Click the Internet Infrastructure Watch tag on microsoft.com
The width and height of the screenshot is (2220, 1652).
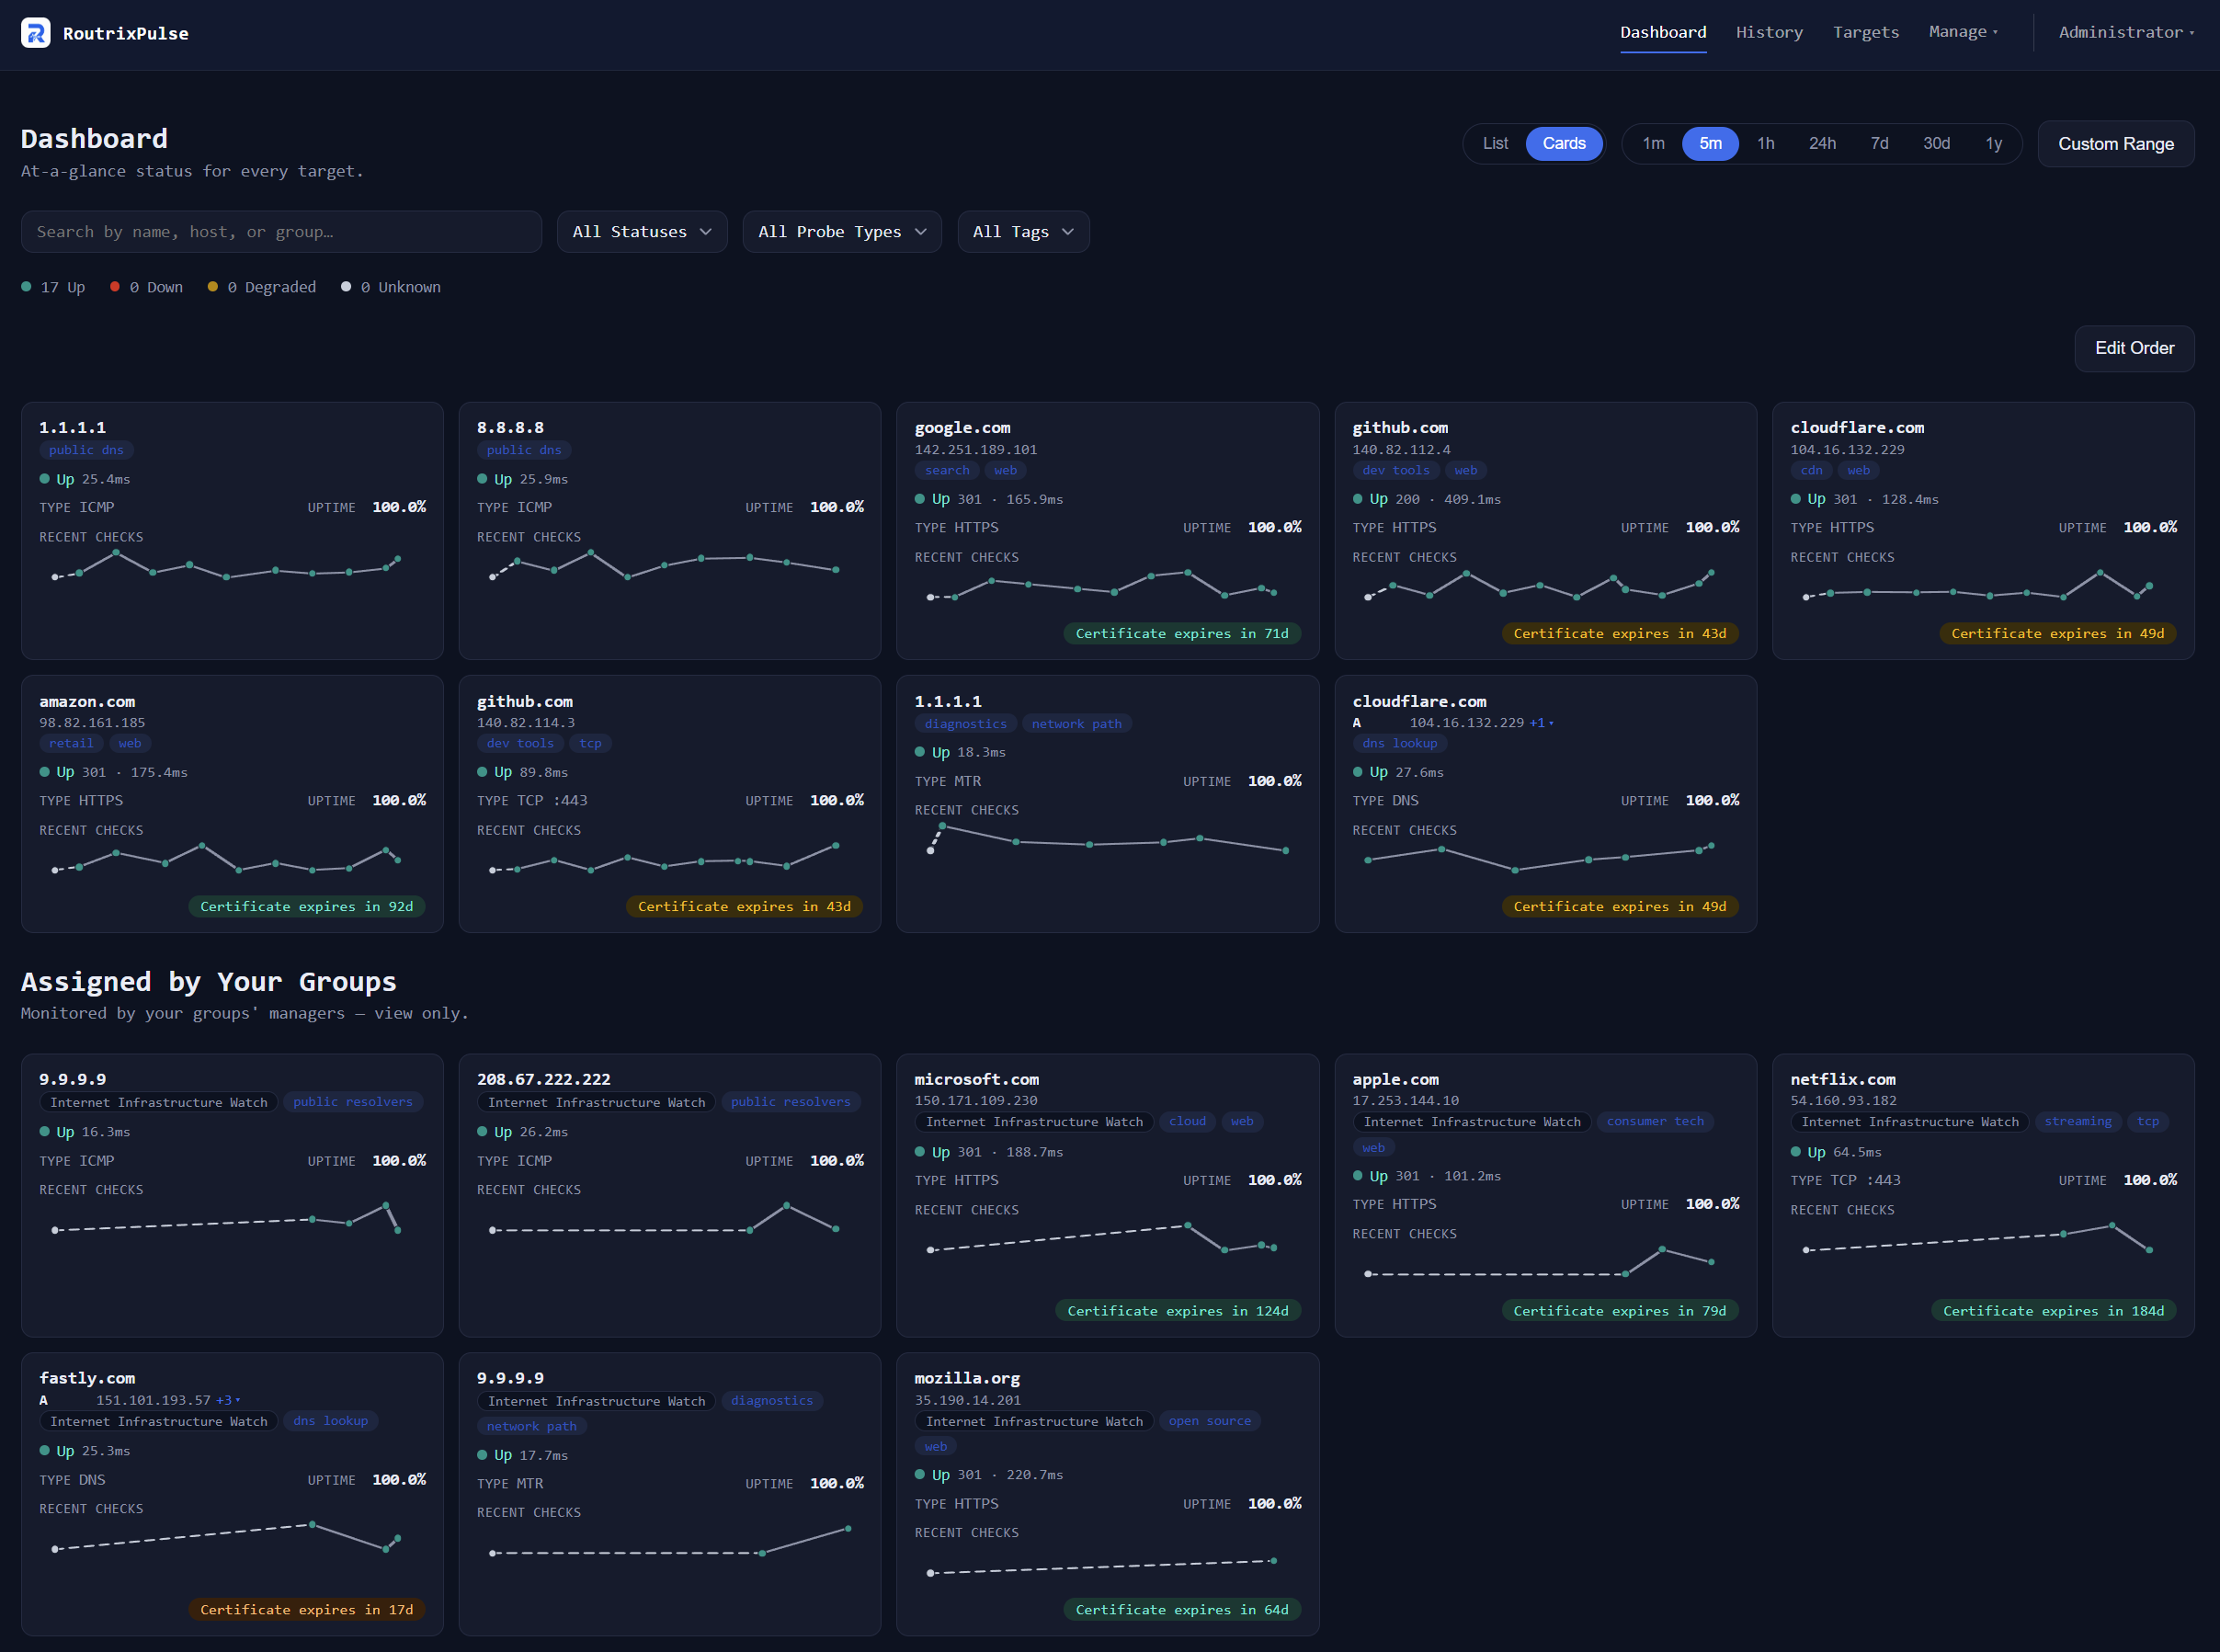[1034, 1121]
